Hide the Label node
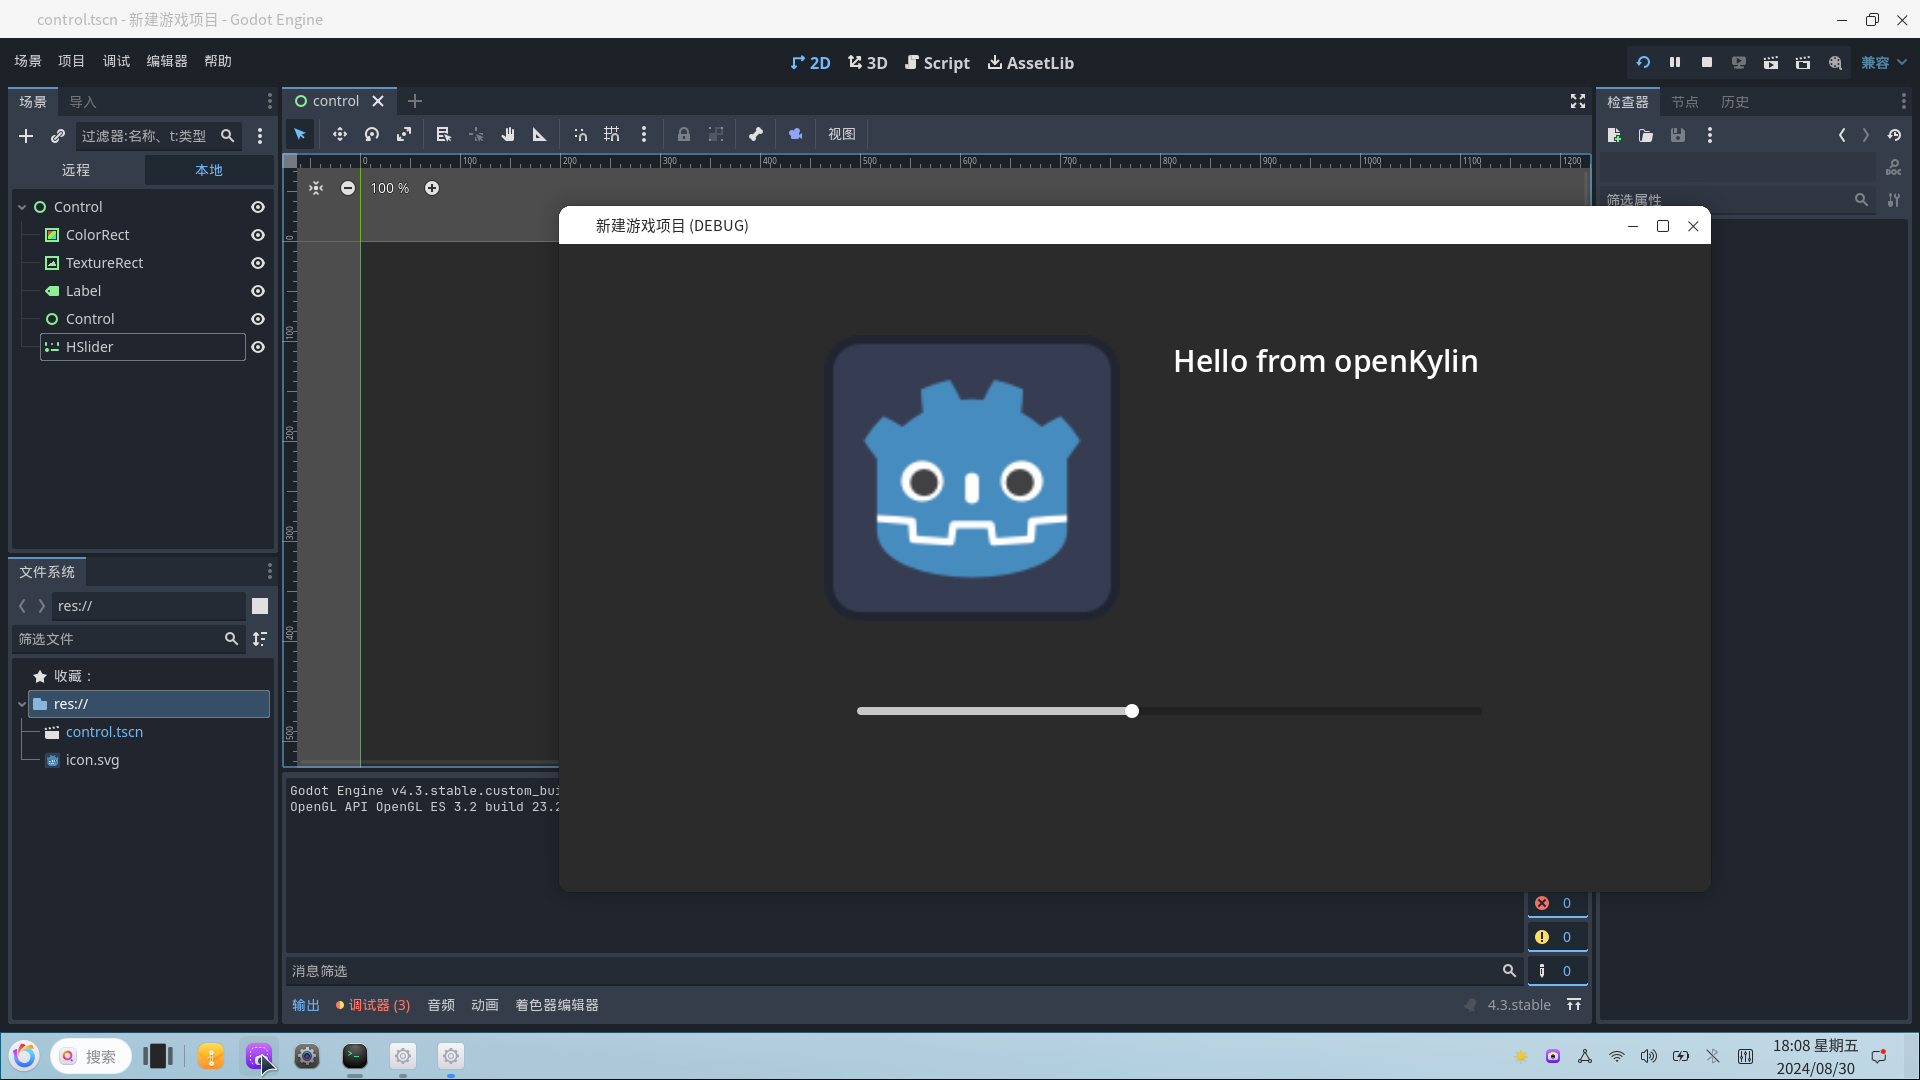1920x1080 pixels. [x=258, y=291]
